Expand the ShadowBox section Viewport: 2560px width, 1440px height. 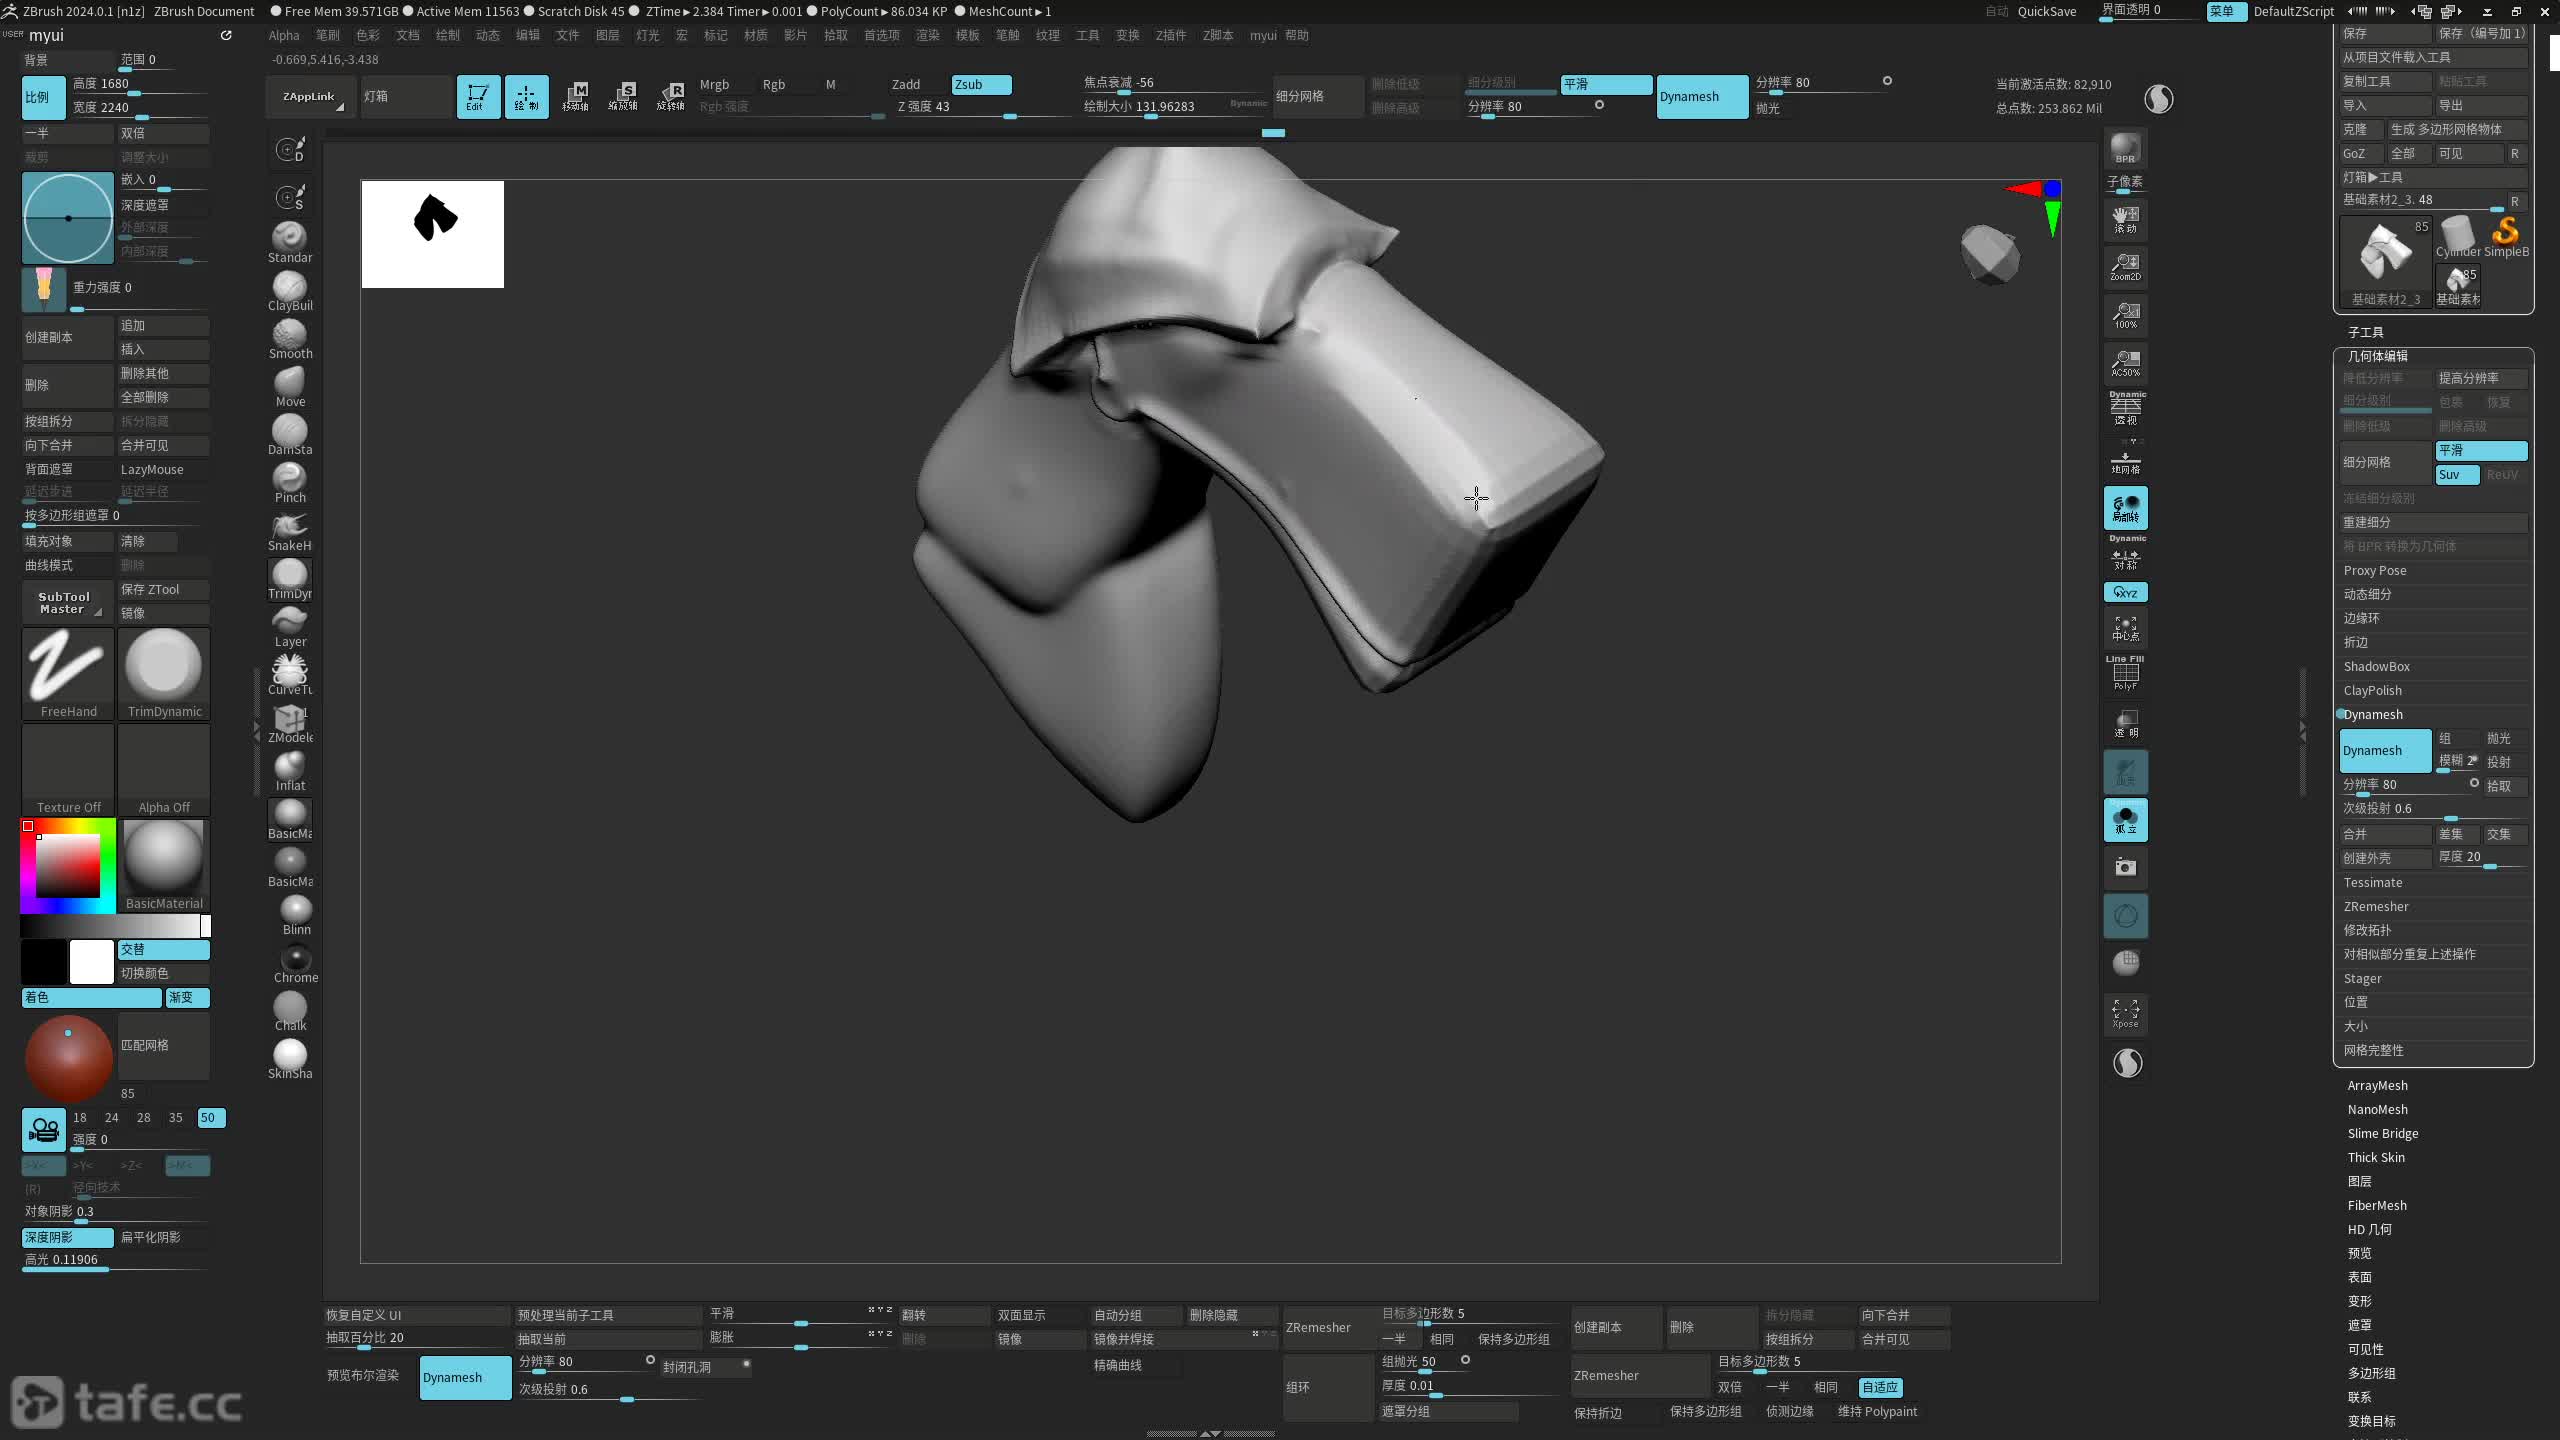(x=2376, y=667)
